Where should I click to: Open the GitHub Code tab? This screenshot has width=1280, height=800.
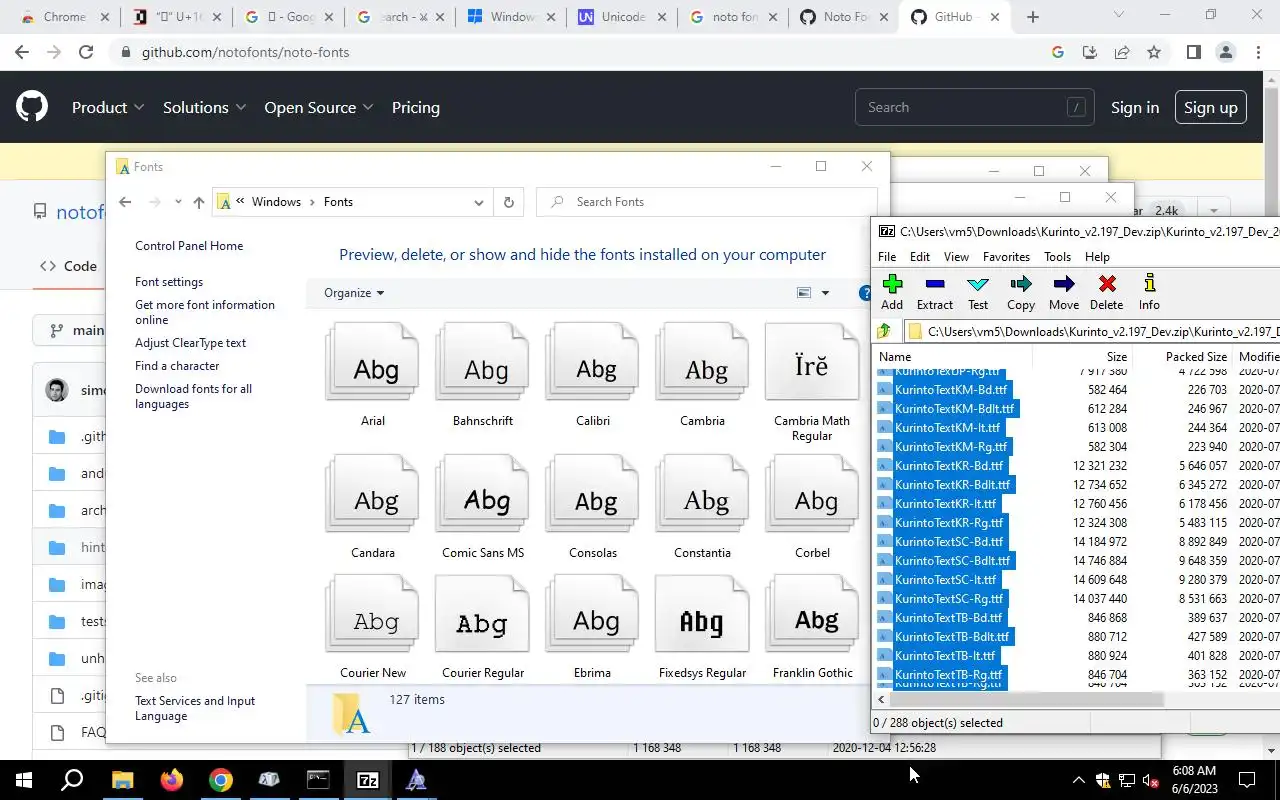point(68,266)
